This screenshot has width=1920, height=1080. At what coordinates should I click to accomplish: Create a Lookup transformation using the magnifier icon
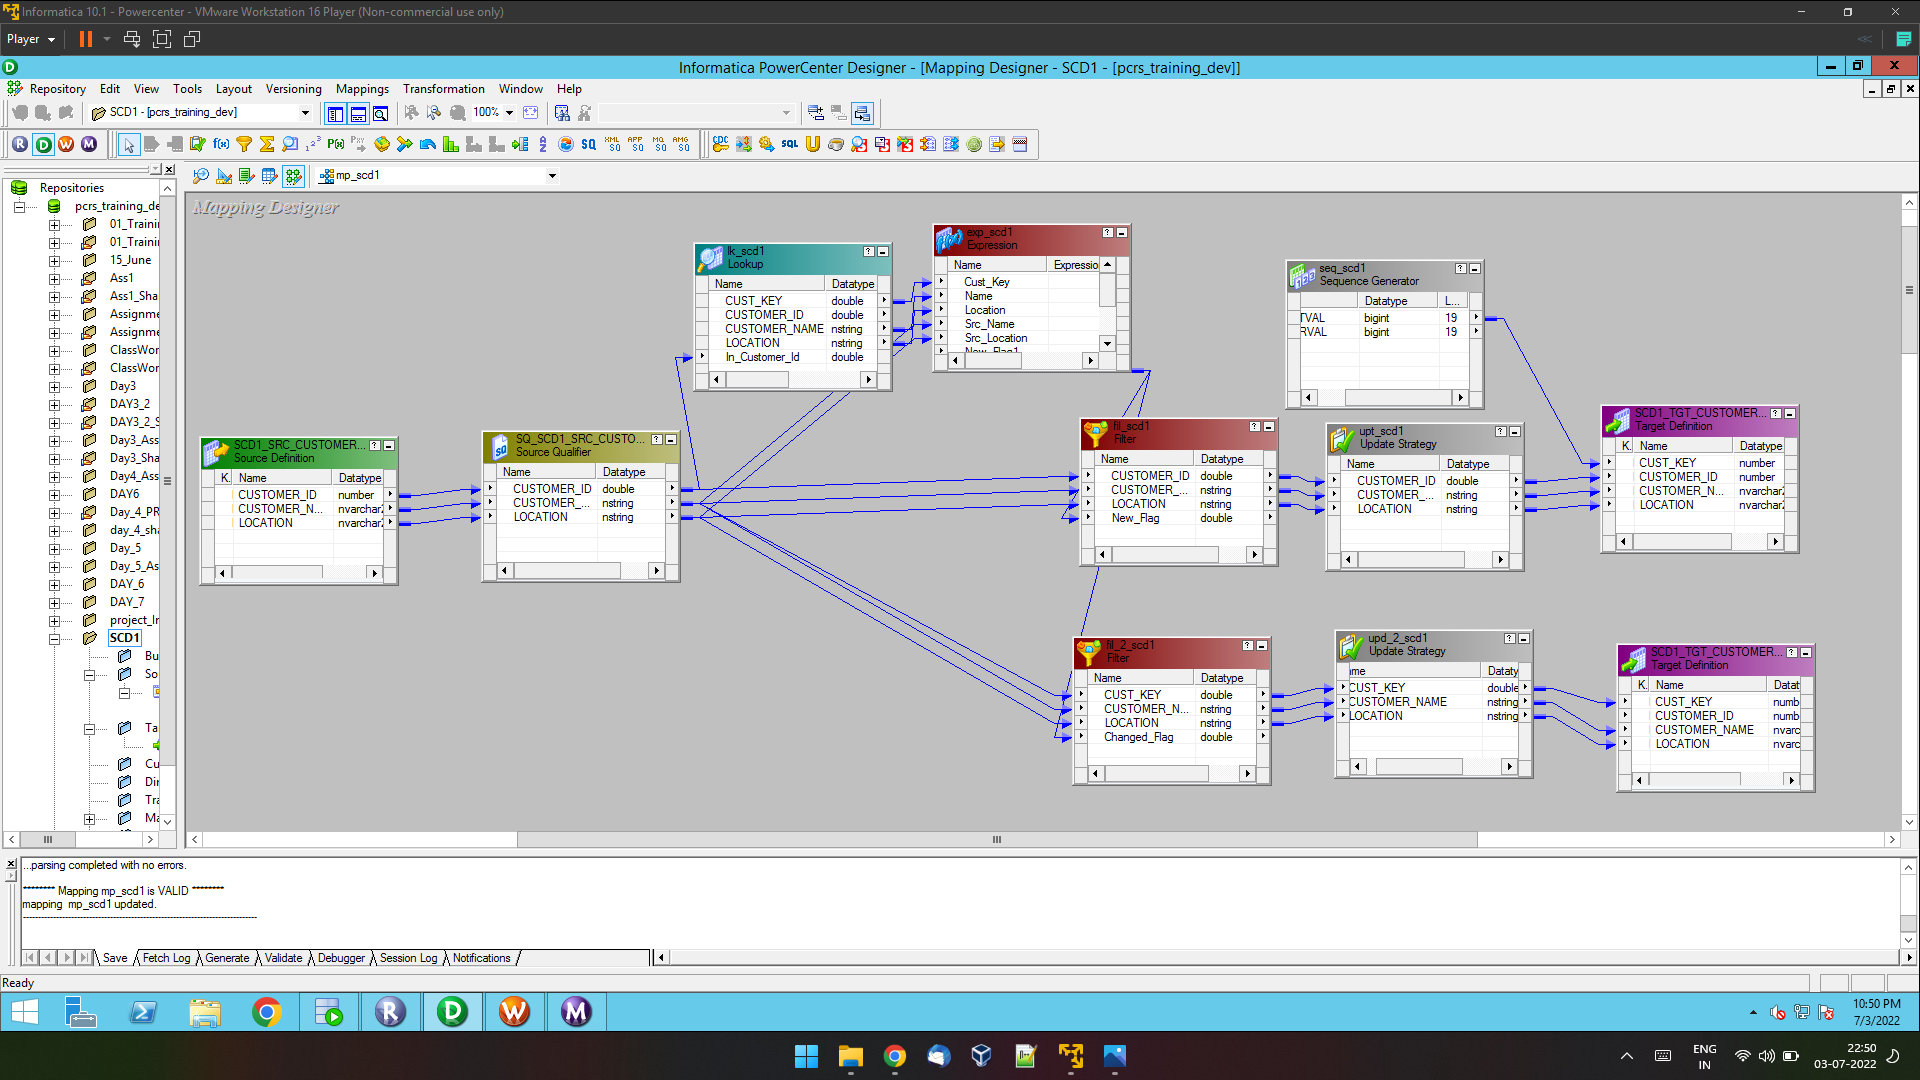289,144
